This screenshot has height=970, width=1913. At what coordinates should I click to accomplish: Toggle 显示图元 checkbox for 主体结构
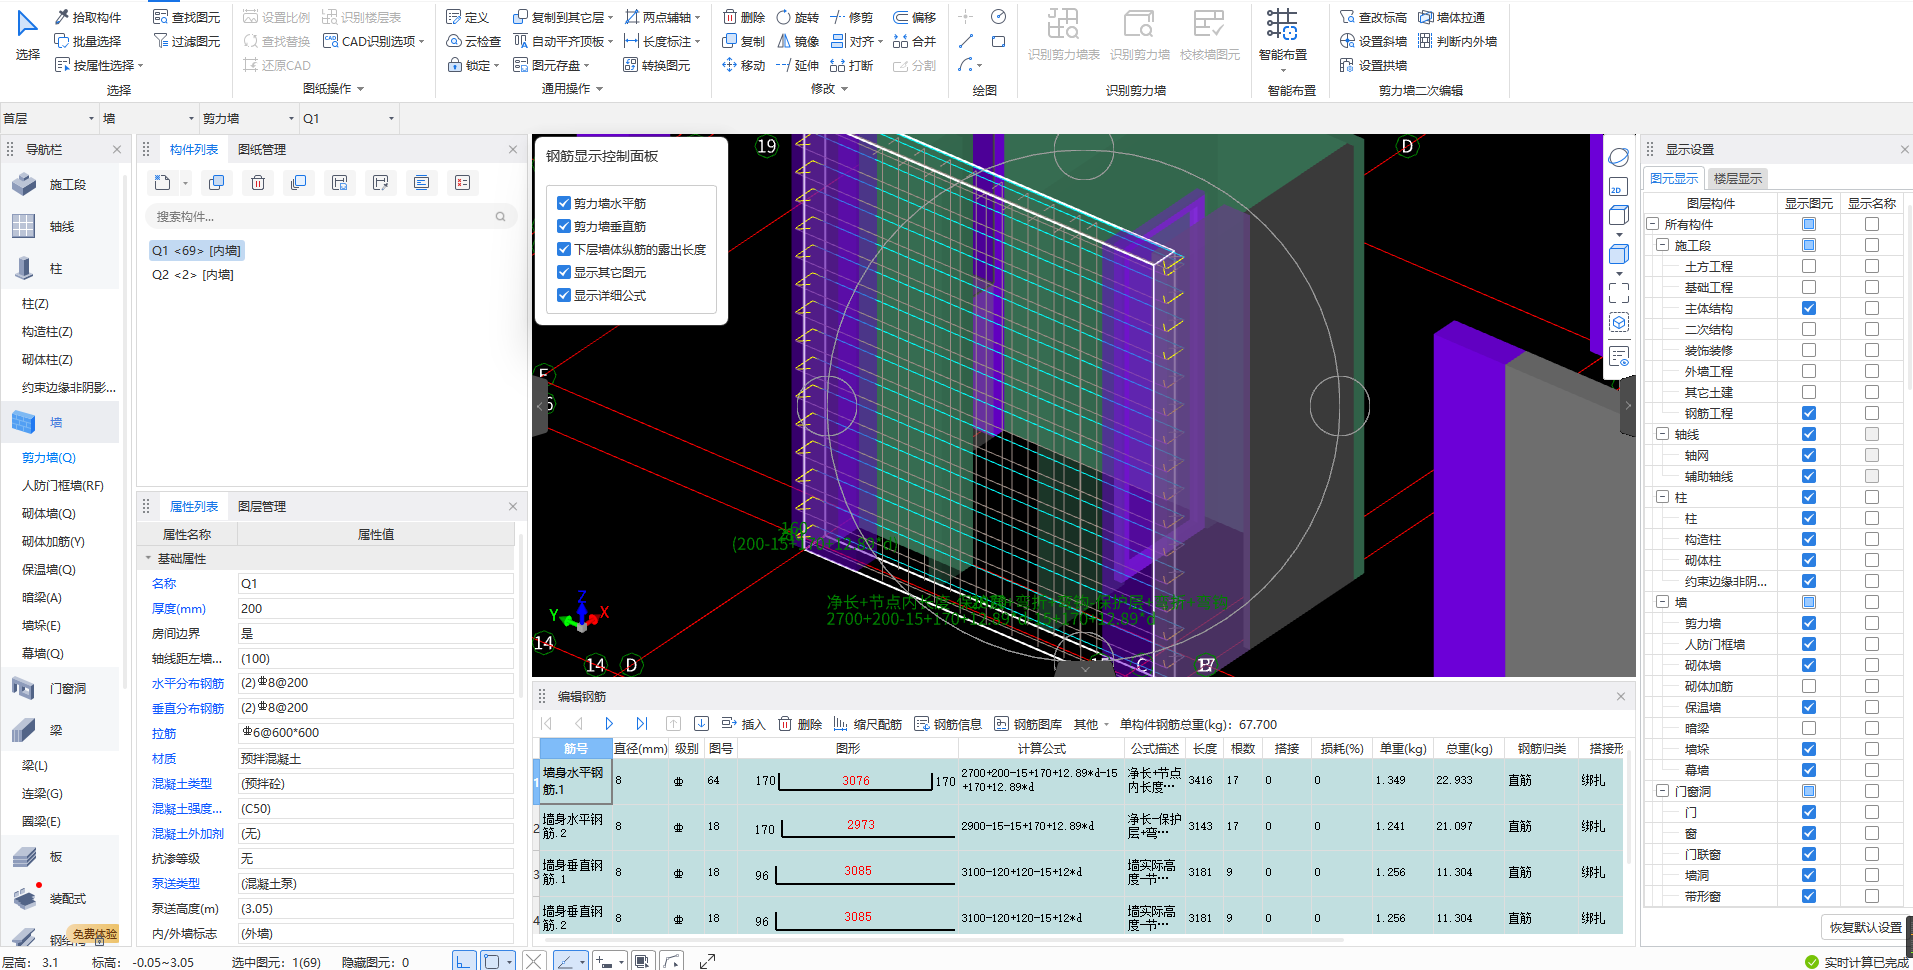coord(1808,308)
